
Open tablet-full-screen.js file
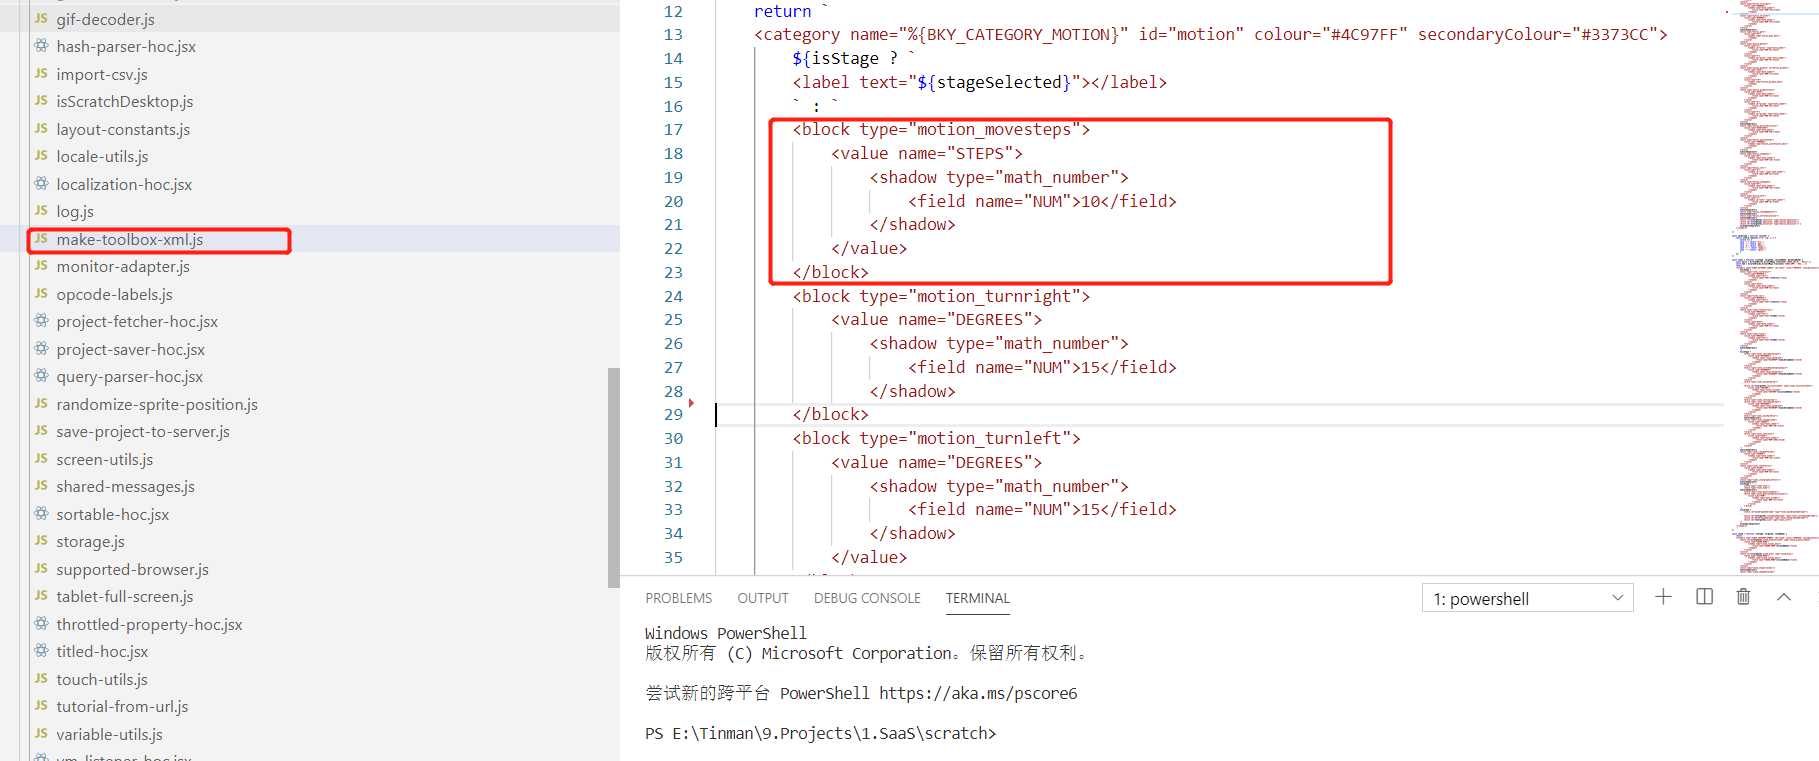coord(125,596)
